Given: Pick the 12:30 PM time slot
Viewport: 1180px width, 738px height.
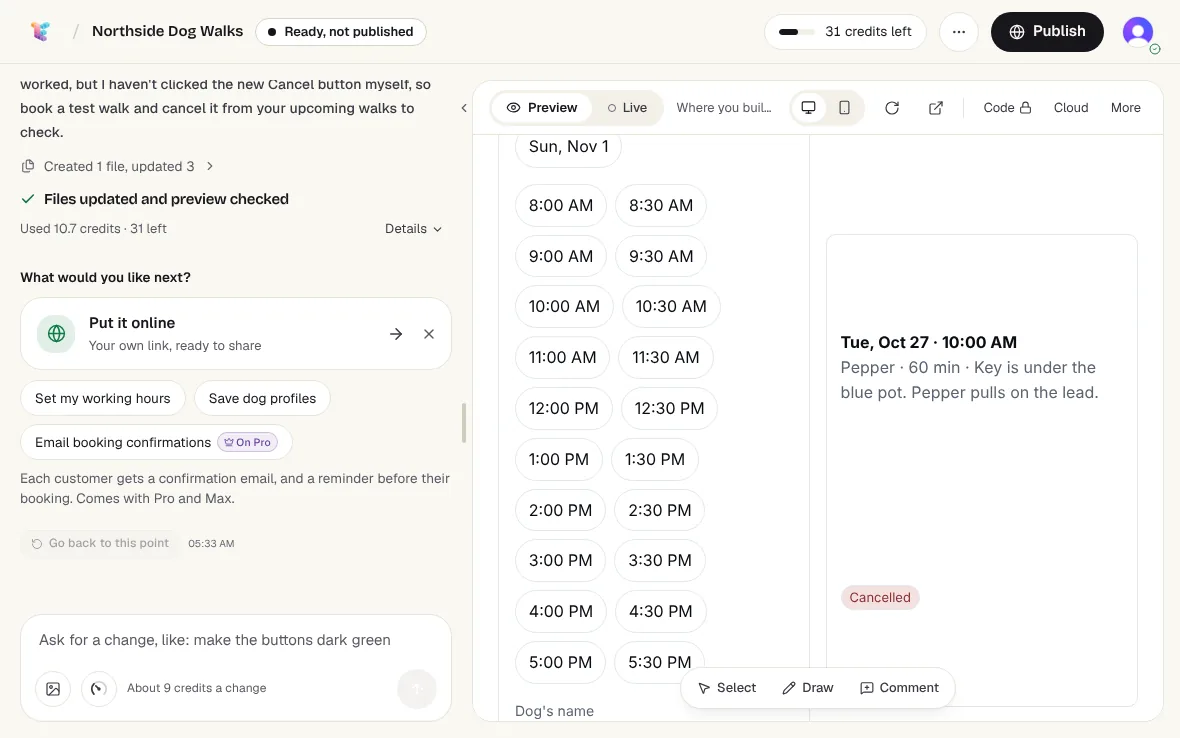Looking at the screenshot, I should (x=669, y=408).
